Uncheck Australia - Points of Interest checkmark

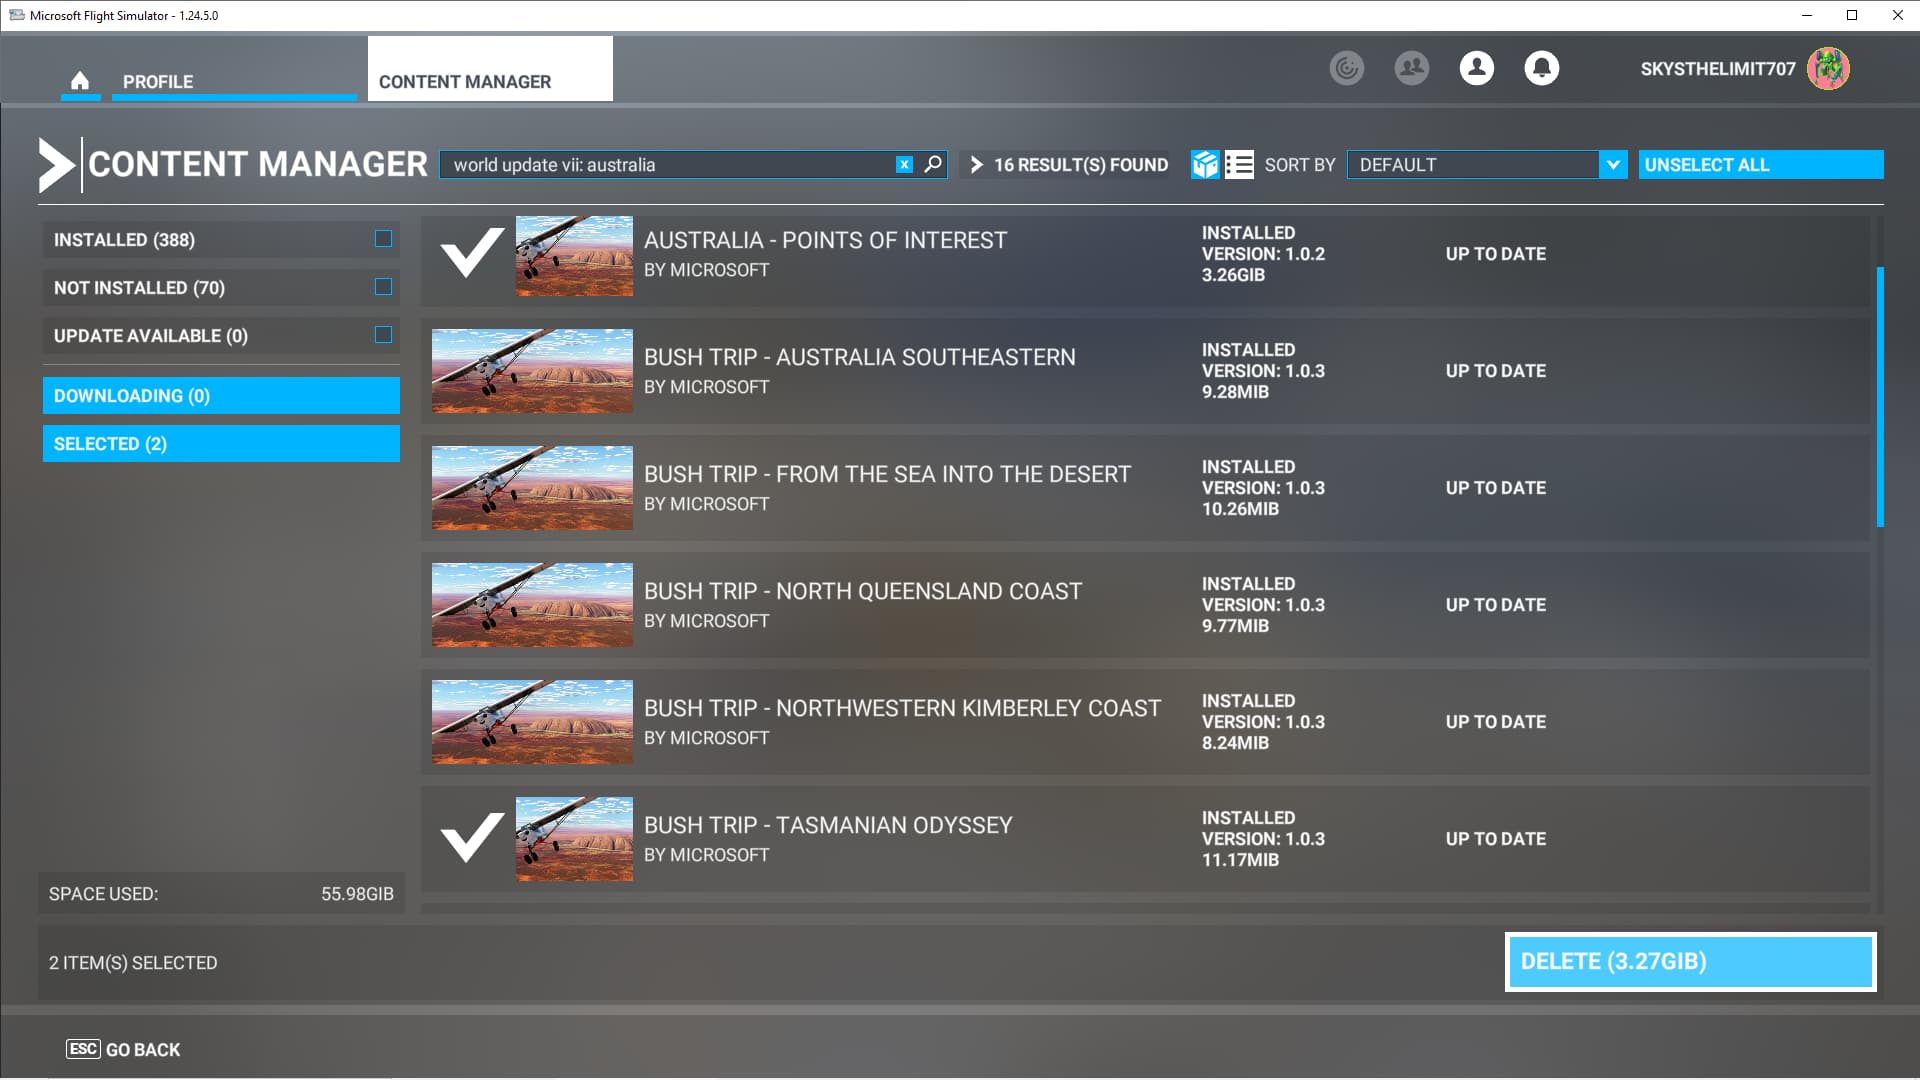(x=472, y=253)
